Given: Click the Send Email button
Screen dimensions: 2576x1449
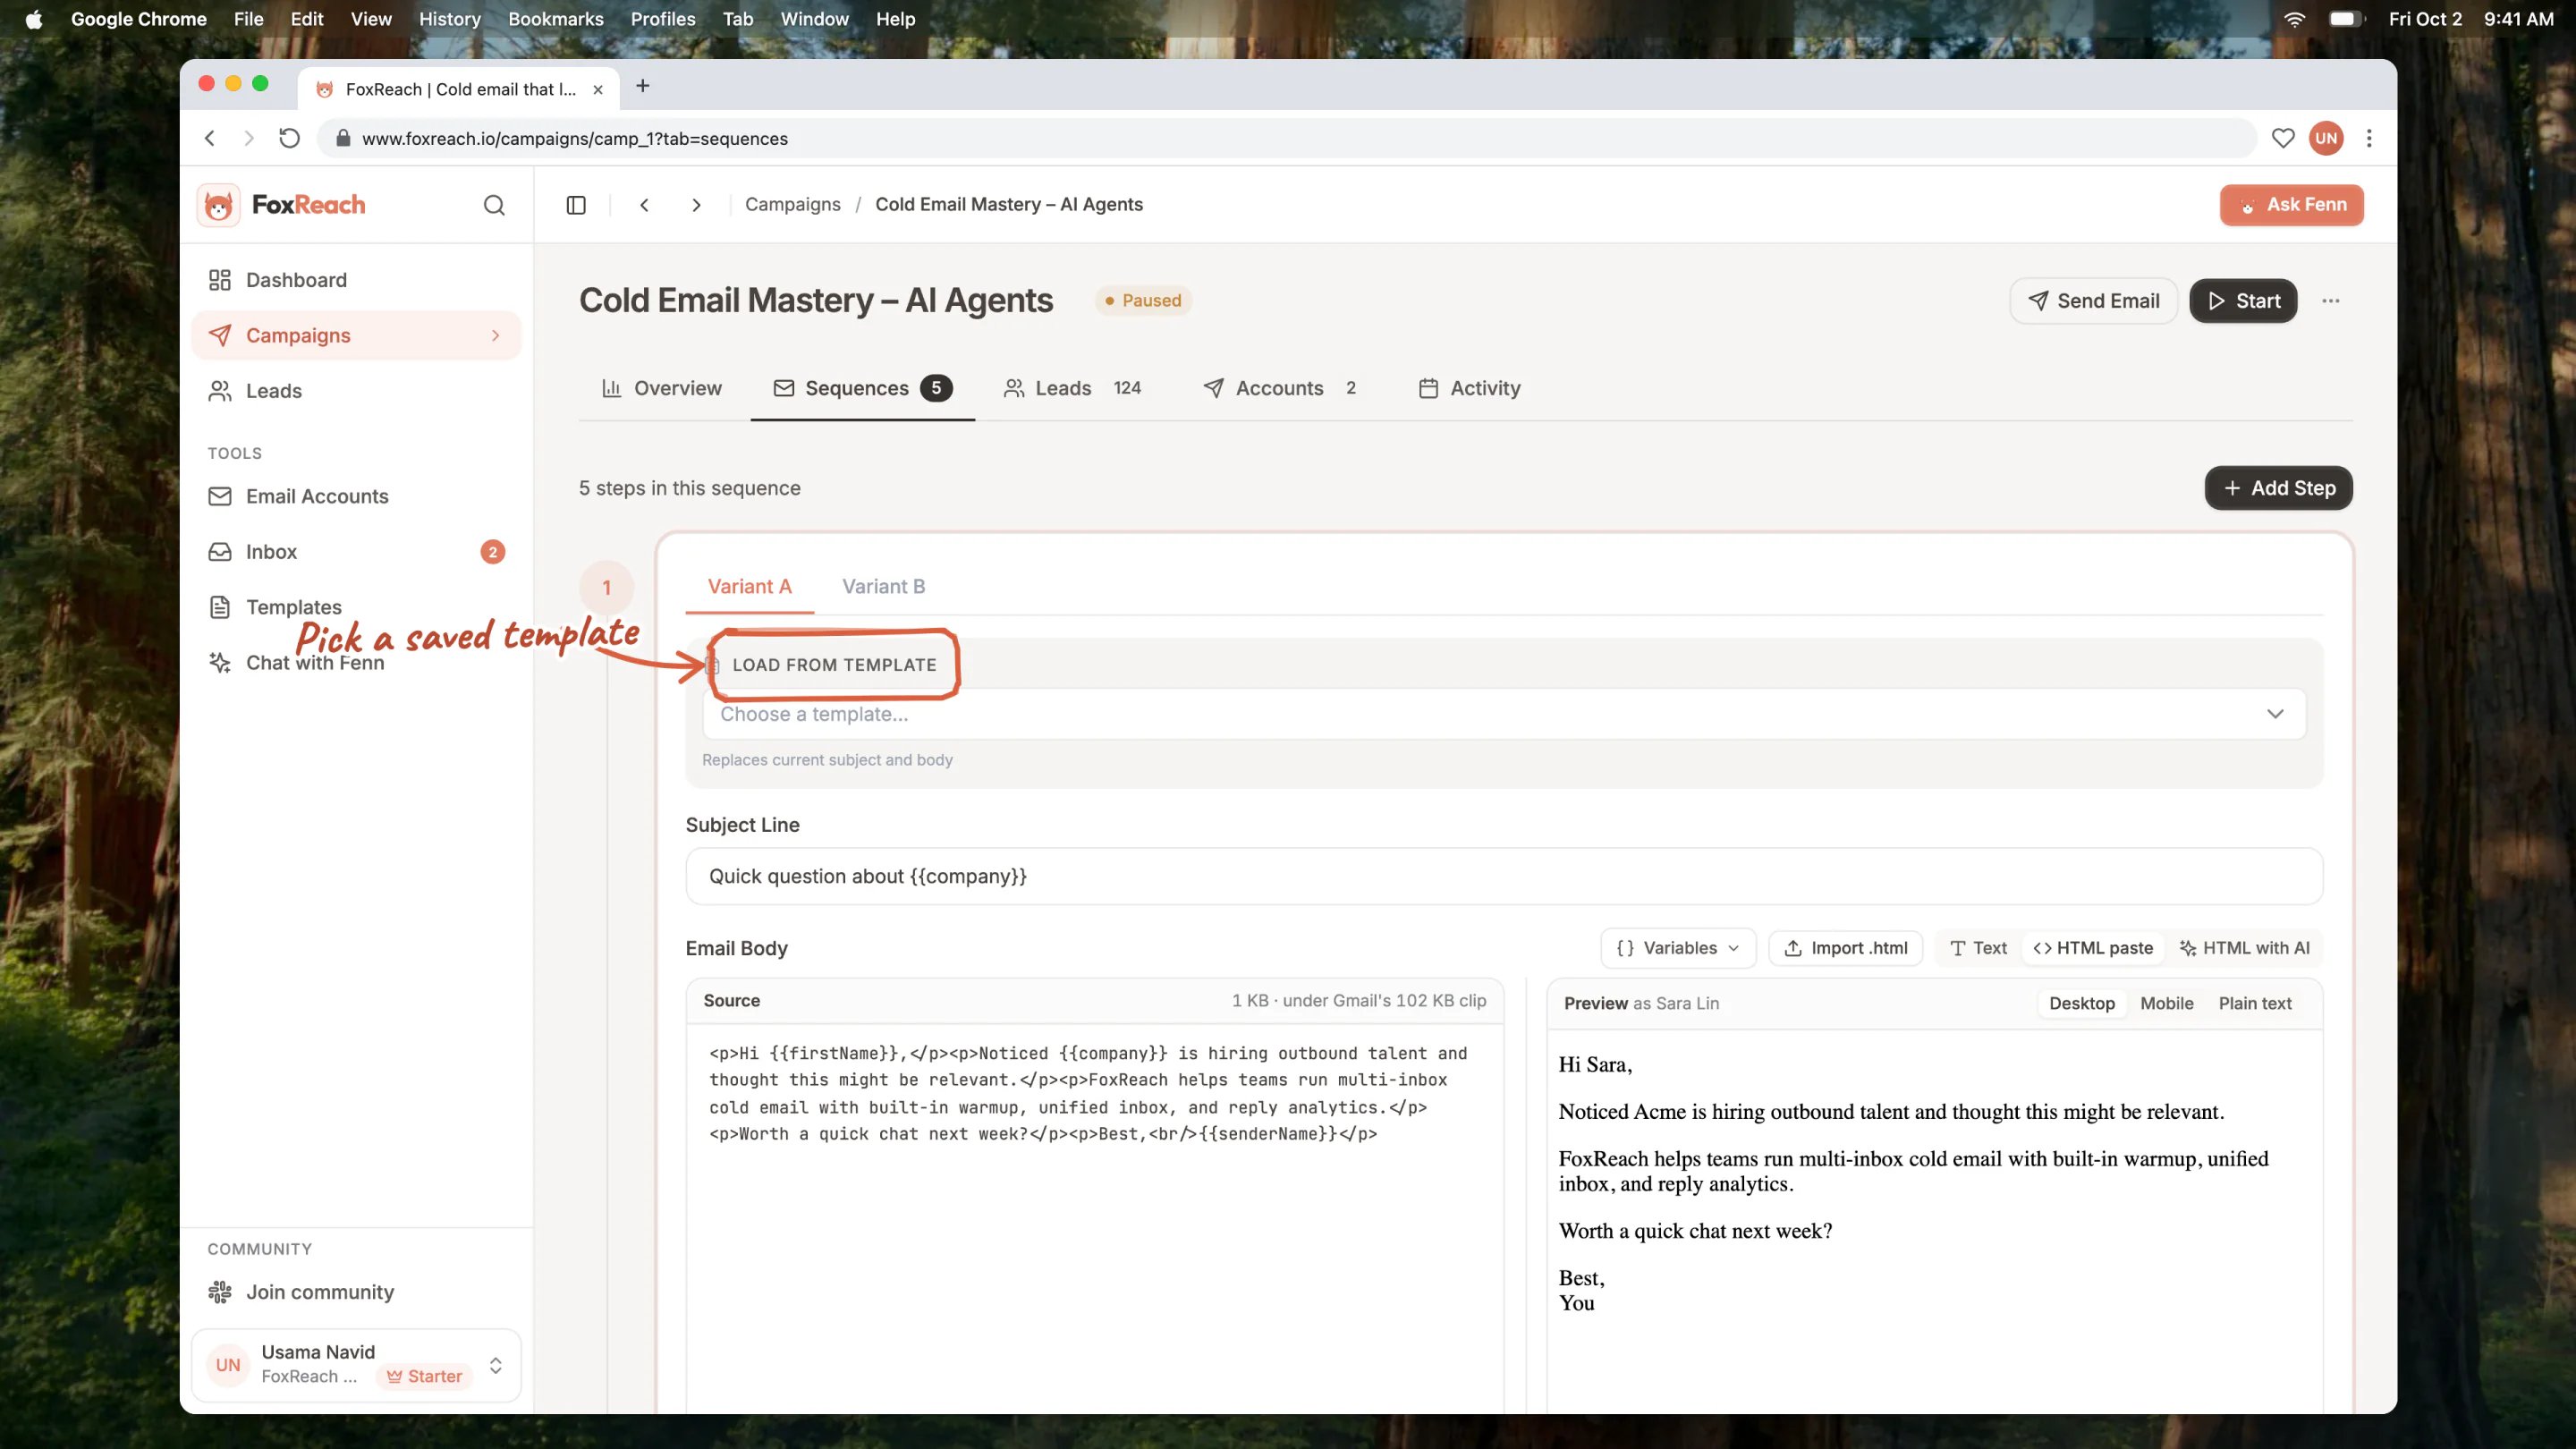Looking at the screenshot, I should coord(2093,301).
